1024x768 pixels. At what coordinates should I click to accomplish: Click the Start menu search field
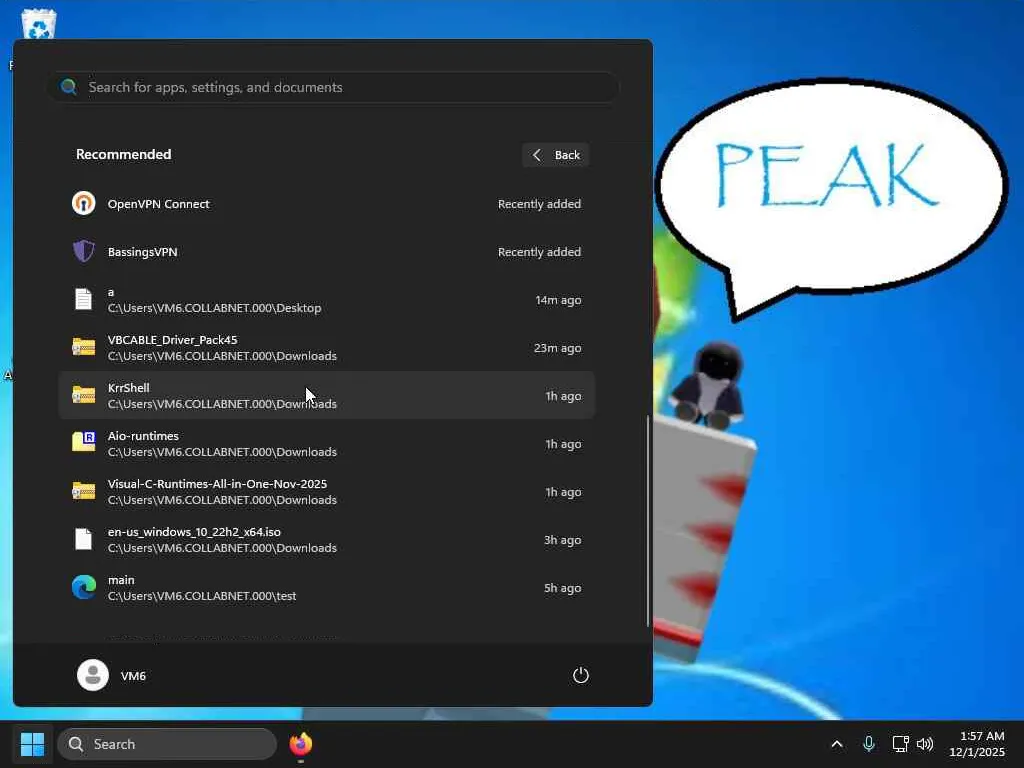tap(333, 87)
